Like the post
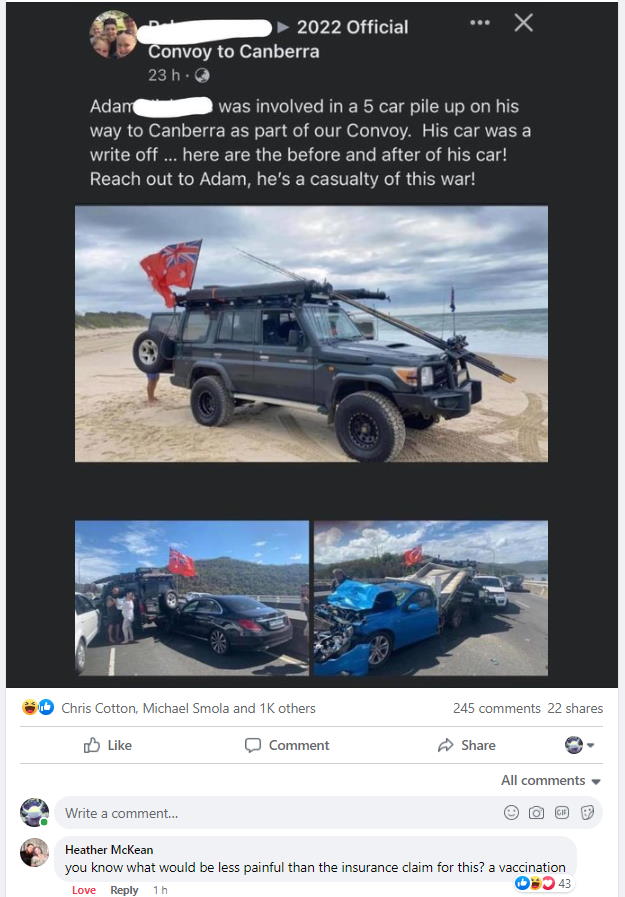625x897 pixels. (x=108, y=745)
